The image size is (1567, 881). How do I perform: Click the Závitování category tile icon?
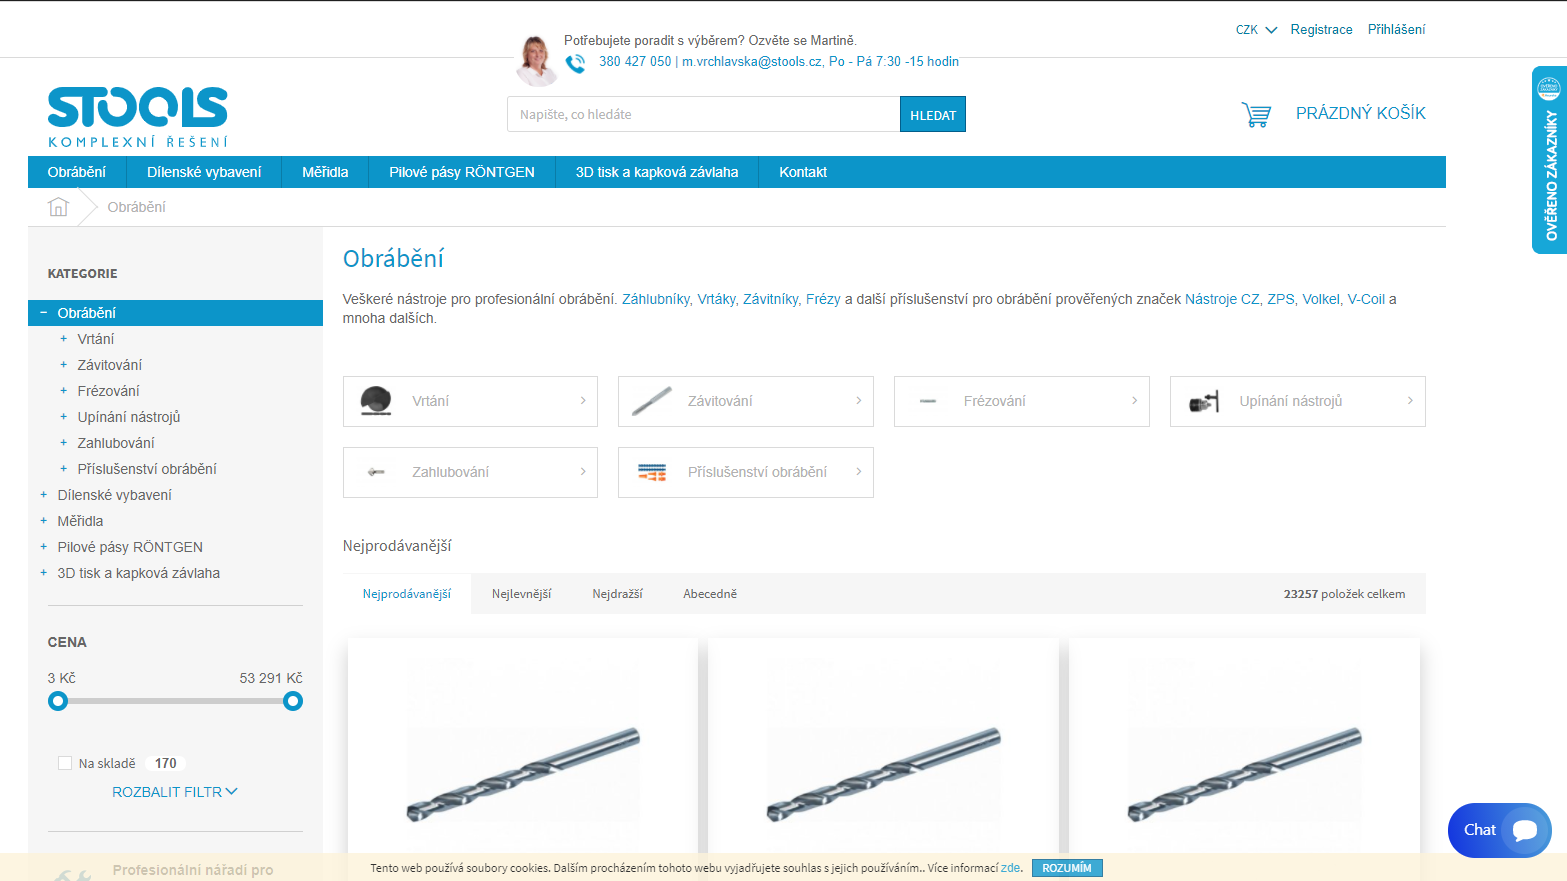(x=652, y=401)
